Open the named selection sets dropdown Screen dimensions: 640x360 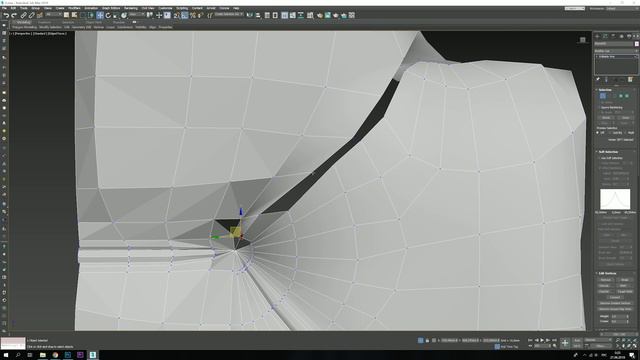click(229, 15)
